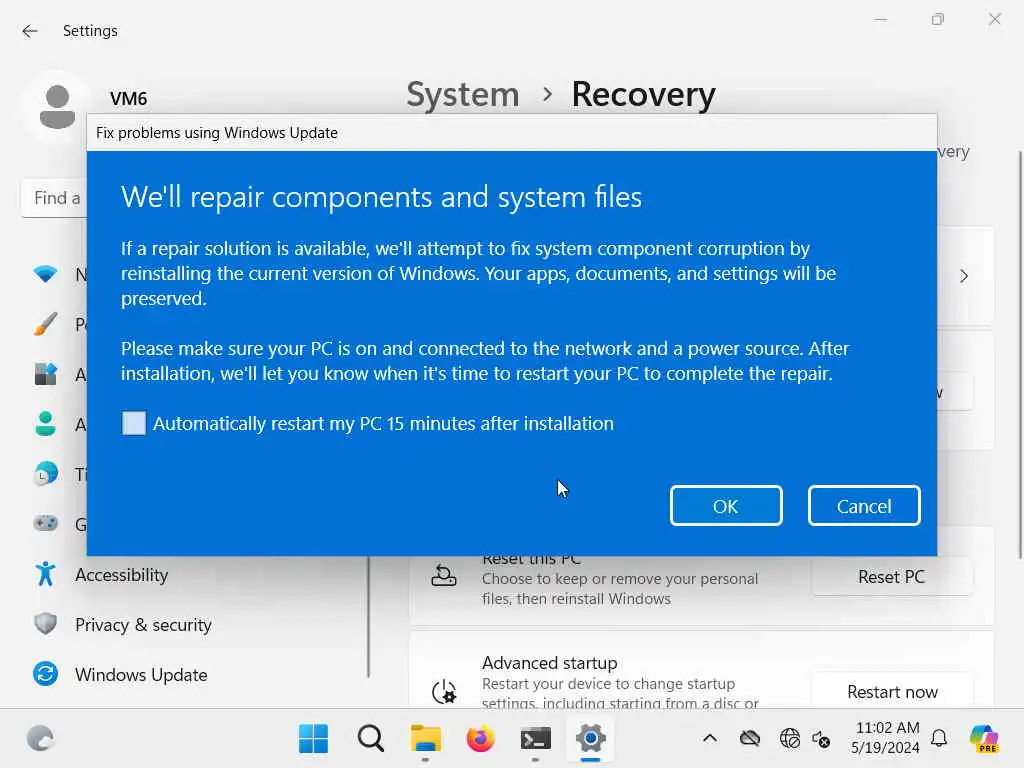Click the Privacy & security shield icon
This screenshot has height=768, width=1024.
click(x=45, y=624)
